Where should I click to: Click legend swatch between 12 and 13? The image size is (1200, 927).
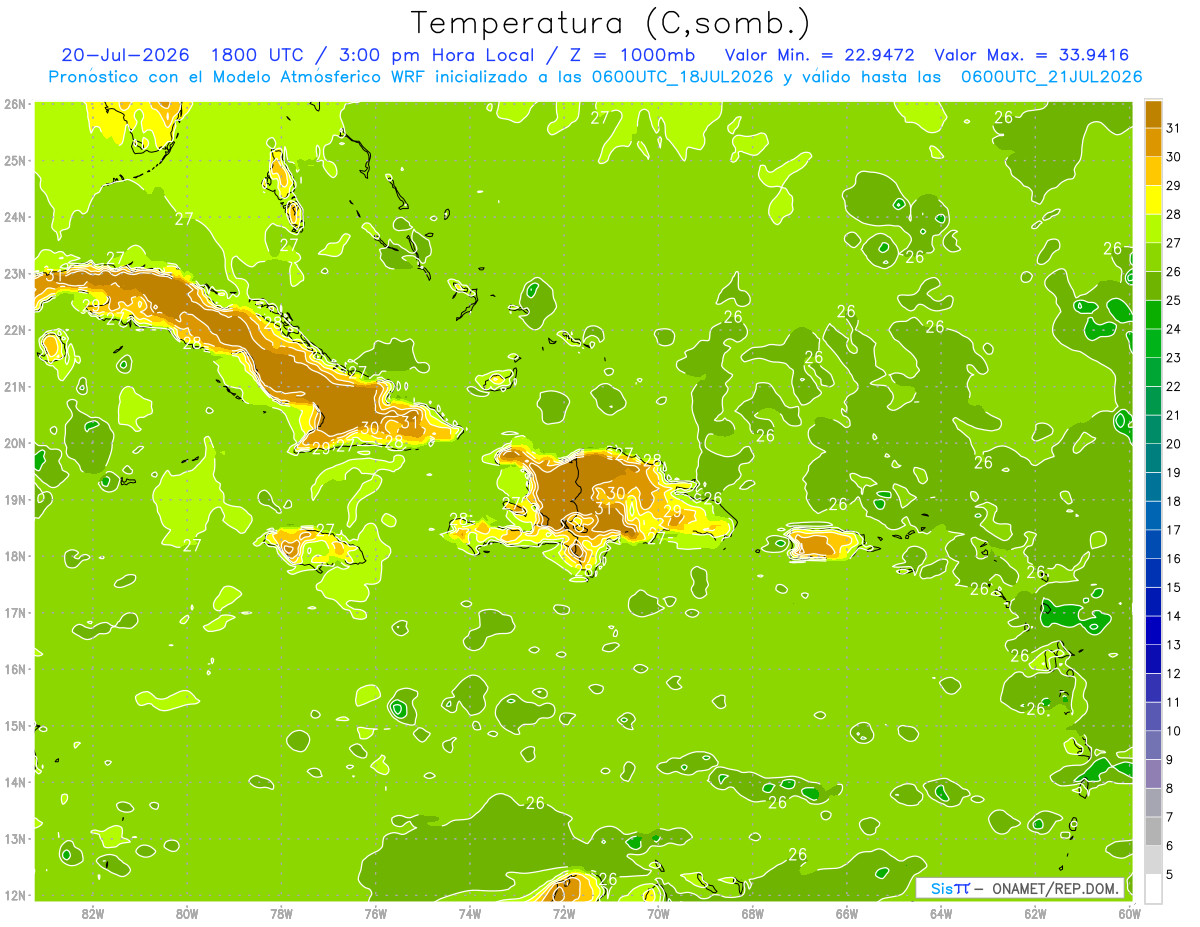pos(1153,659)
